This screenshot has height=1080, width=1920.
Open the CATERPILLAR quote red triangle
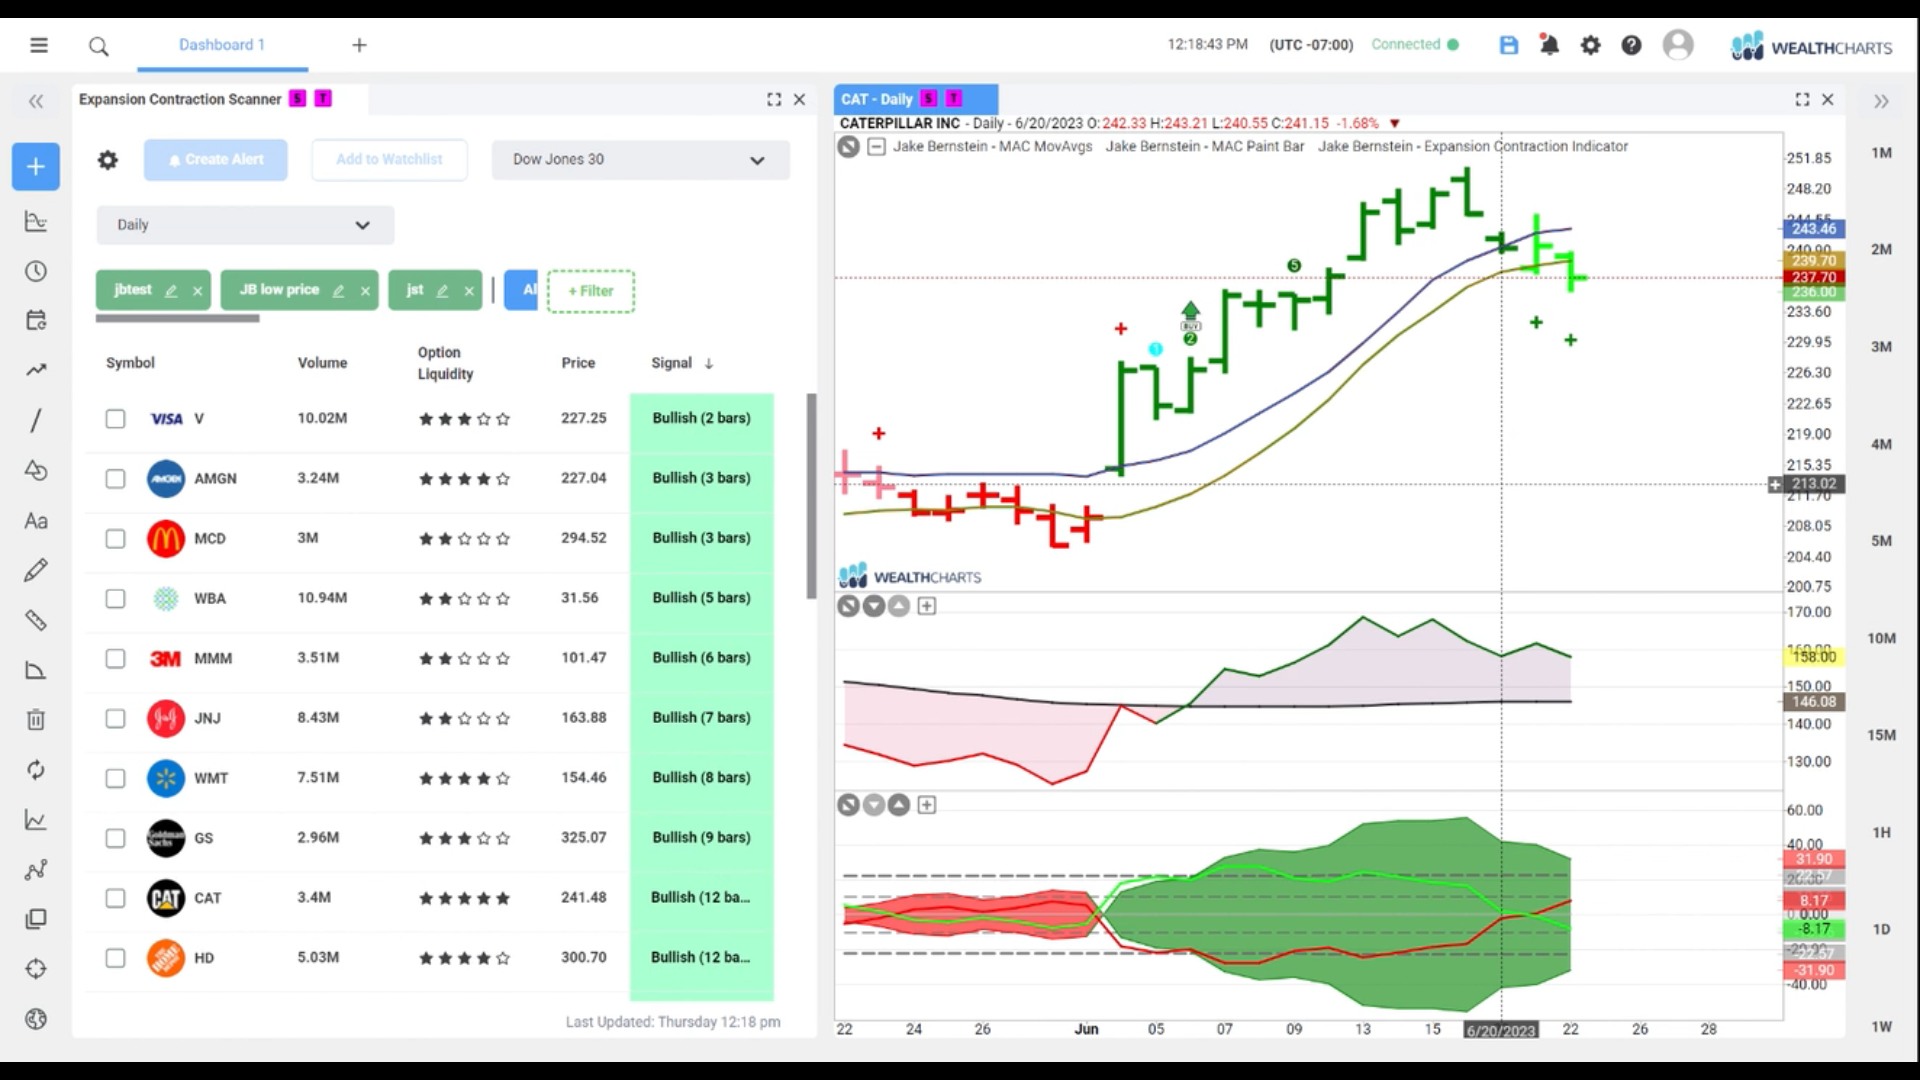pyautogui.click(x=1394, y=124)
